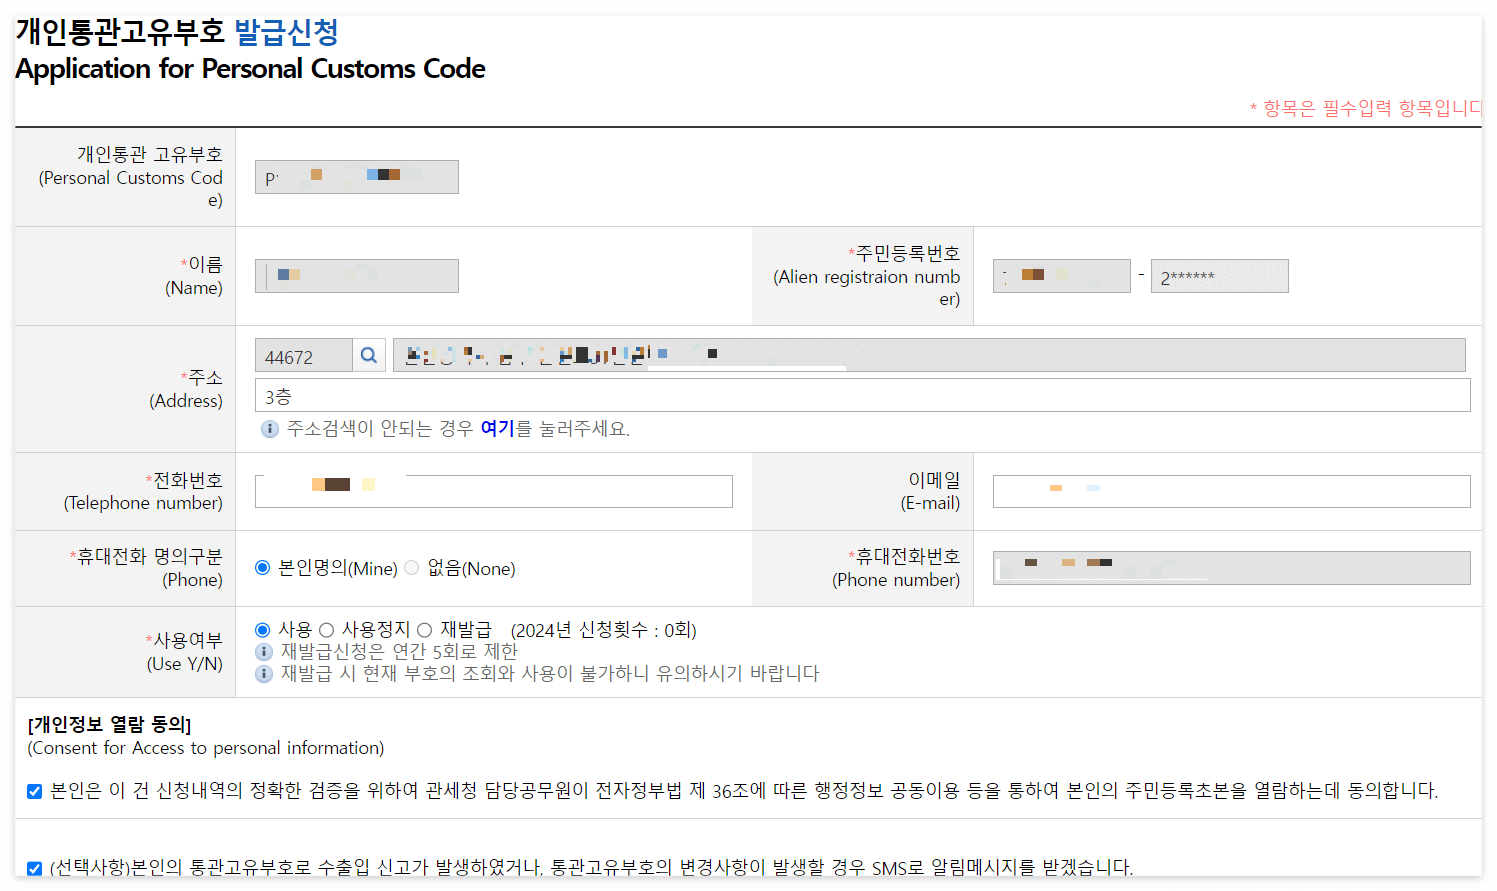Click the main address text field
Screen dimensions: 1497x891
pyautogui.click(x=929, y=355)
